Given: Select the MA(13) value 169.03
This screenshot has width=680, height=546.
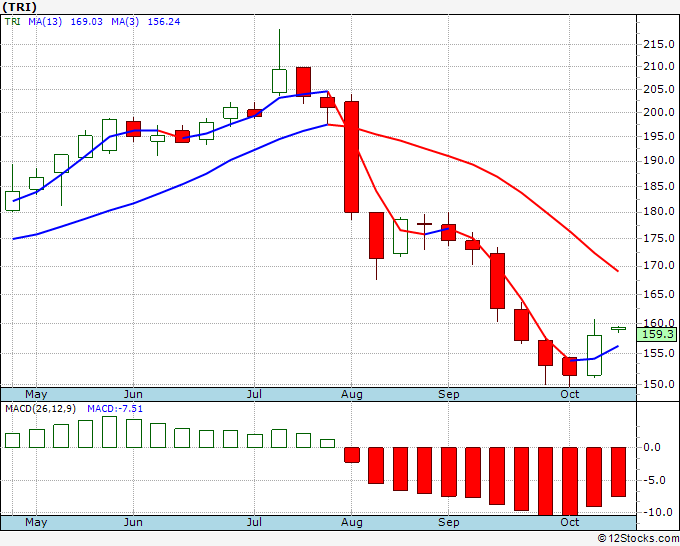Looking at the screenshot, I should [86, 22].
